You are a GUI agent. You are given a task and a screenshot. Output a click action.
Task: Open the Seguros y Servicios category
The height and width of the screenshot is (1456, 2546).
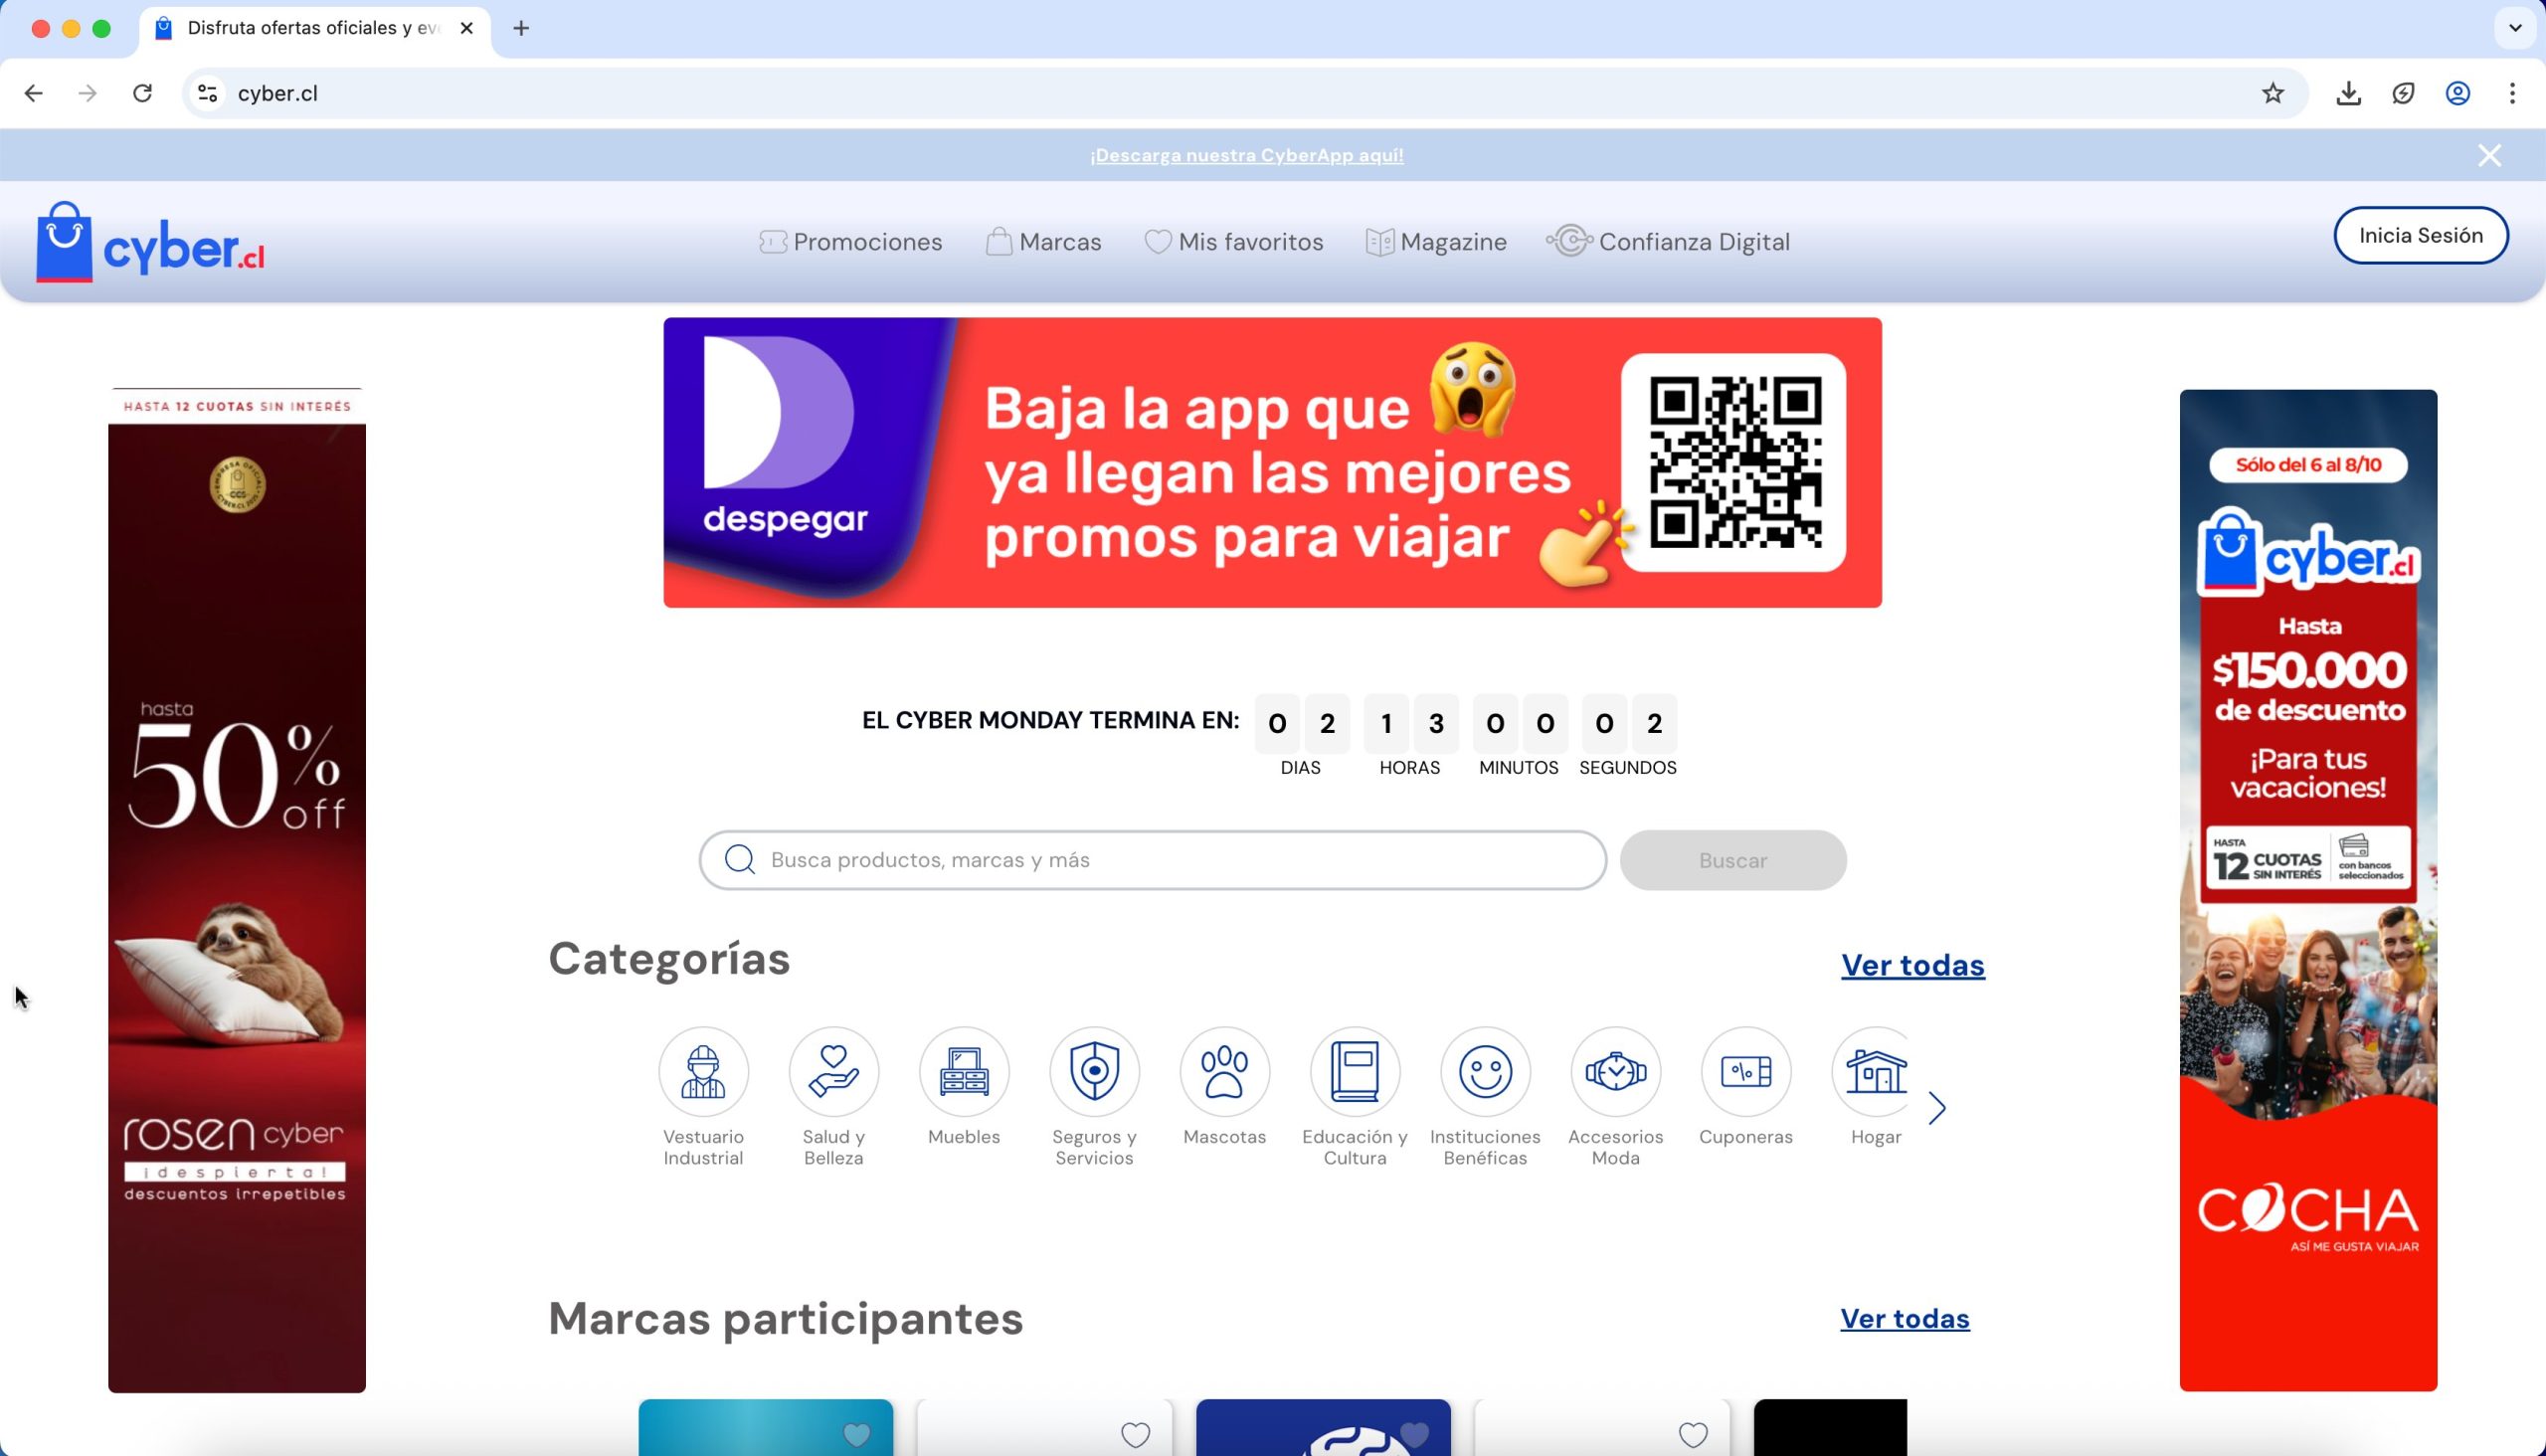1094,1071
